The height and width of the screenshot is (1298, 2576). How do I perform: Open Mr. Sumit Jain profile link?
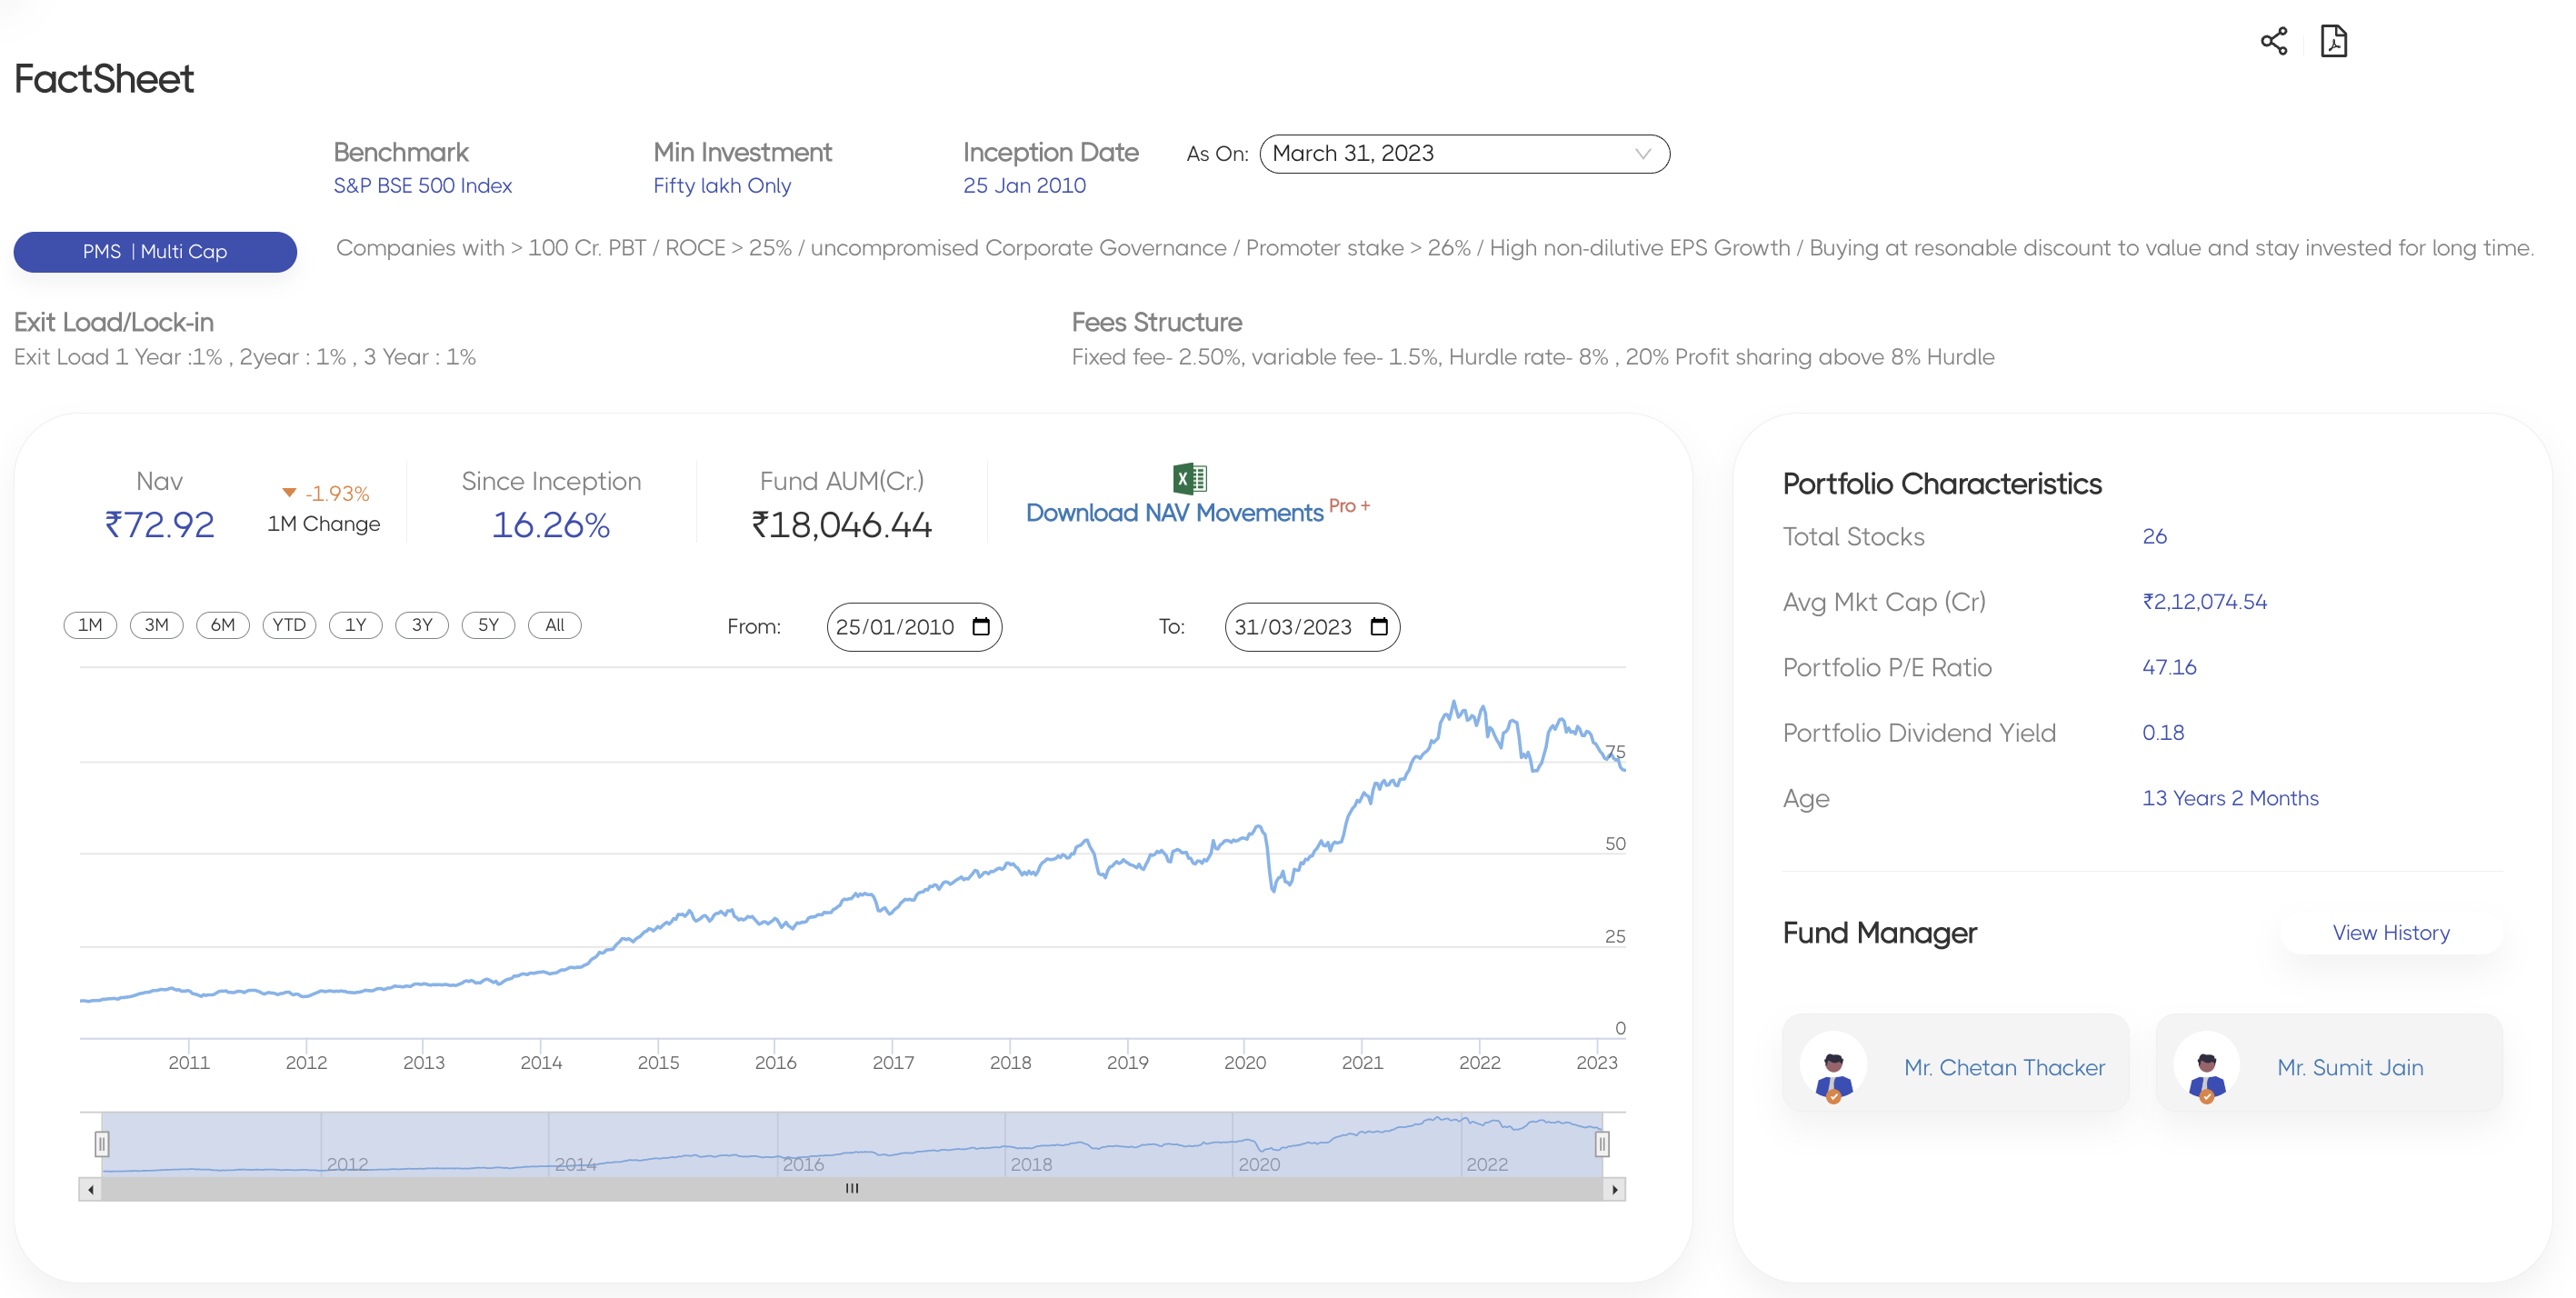(x=2350, y=1067)
